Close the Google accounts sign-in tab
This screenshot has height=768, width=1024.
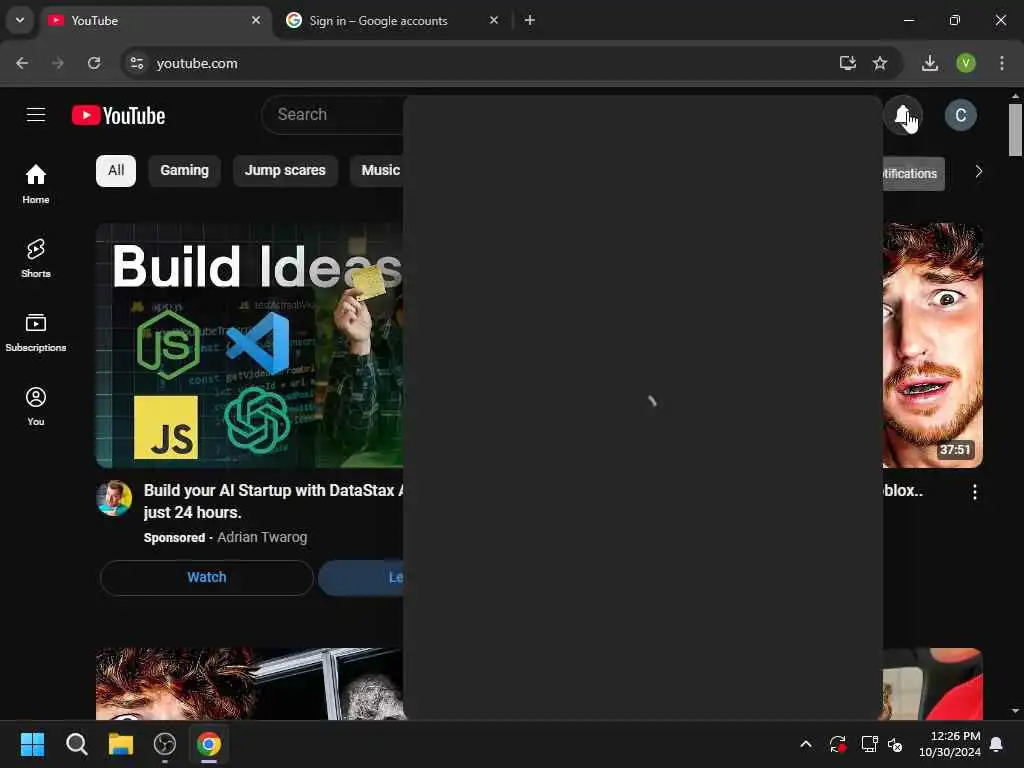point(494,20)
